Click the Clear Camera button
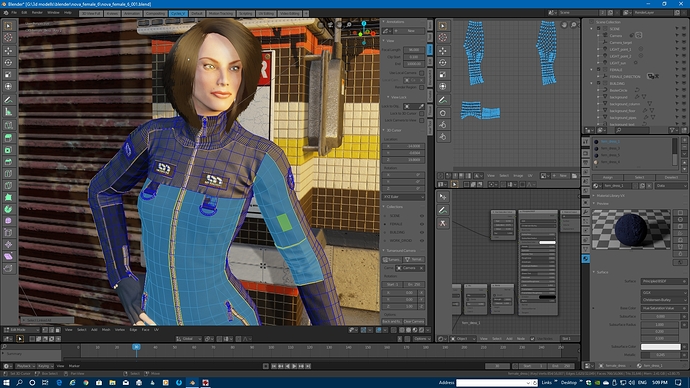 [x=414, y=322]
